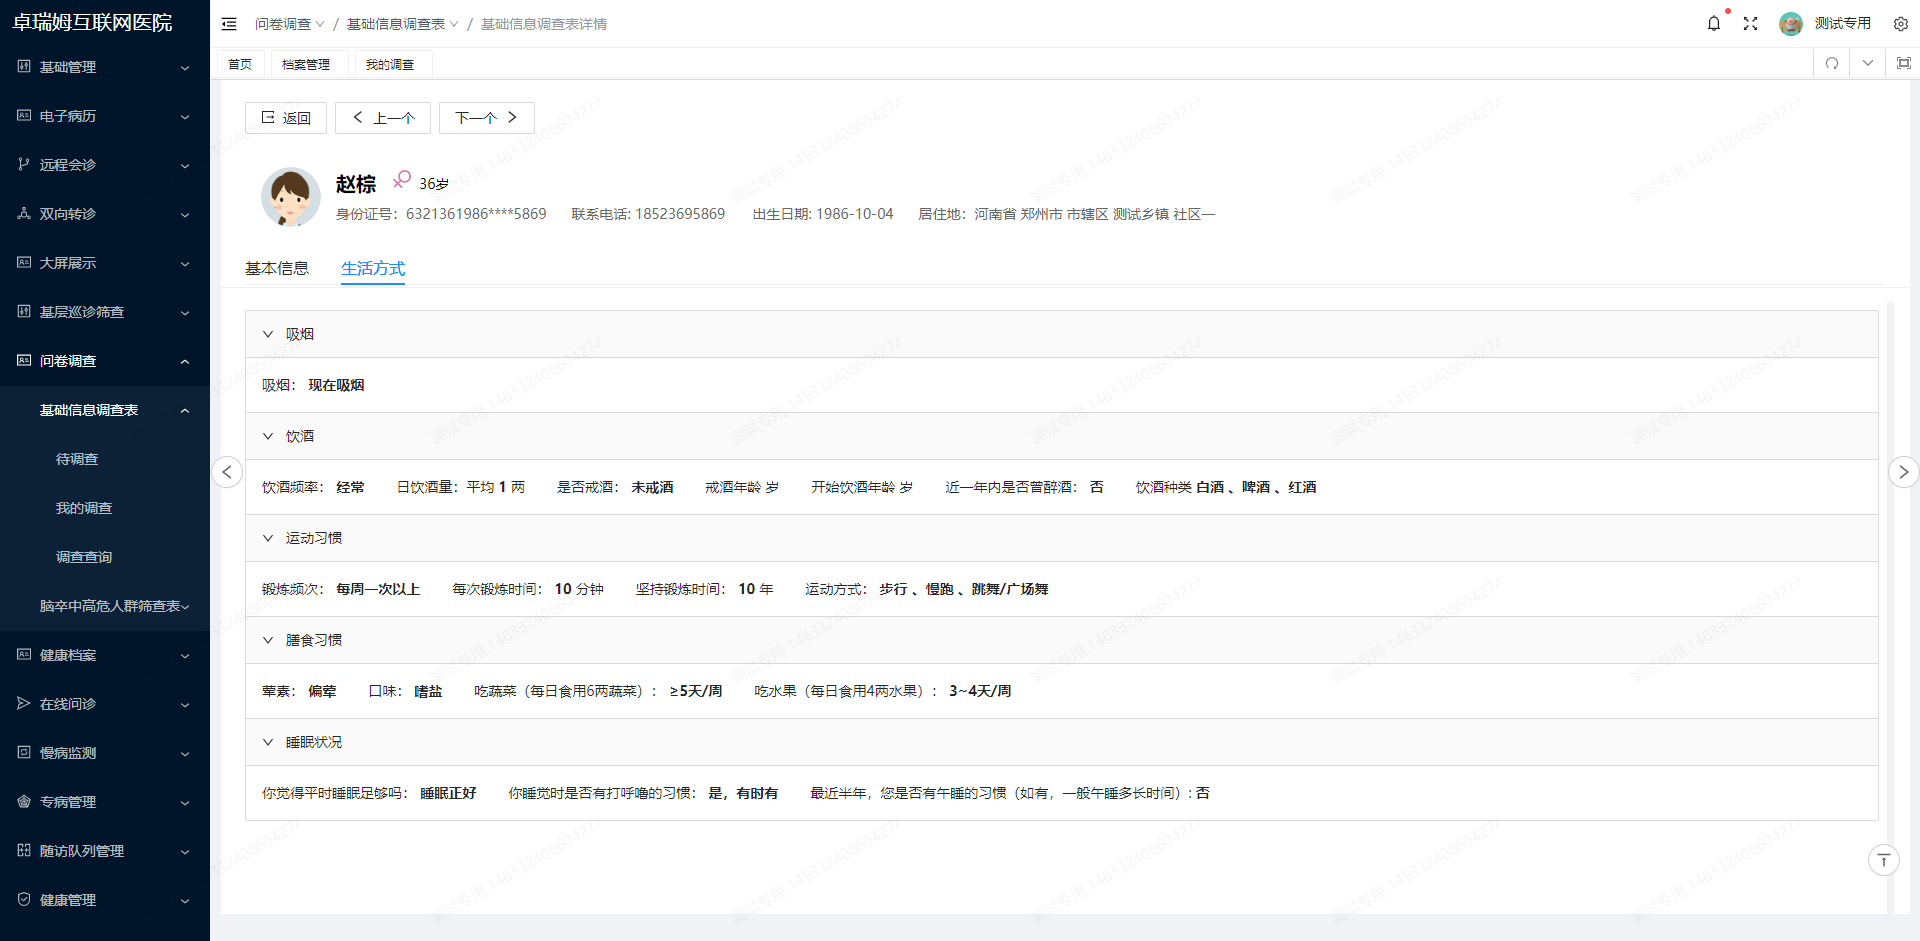Click the user avatar next to 测试专用
Viewport: 1920px width, 941px height.
[x=1791, y=24]
